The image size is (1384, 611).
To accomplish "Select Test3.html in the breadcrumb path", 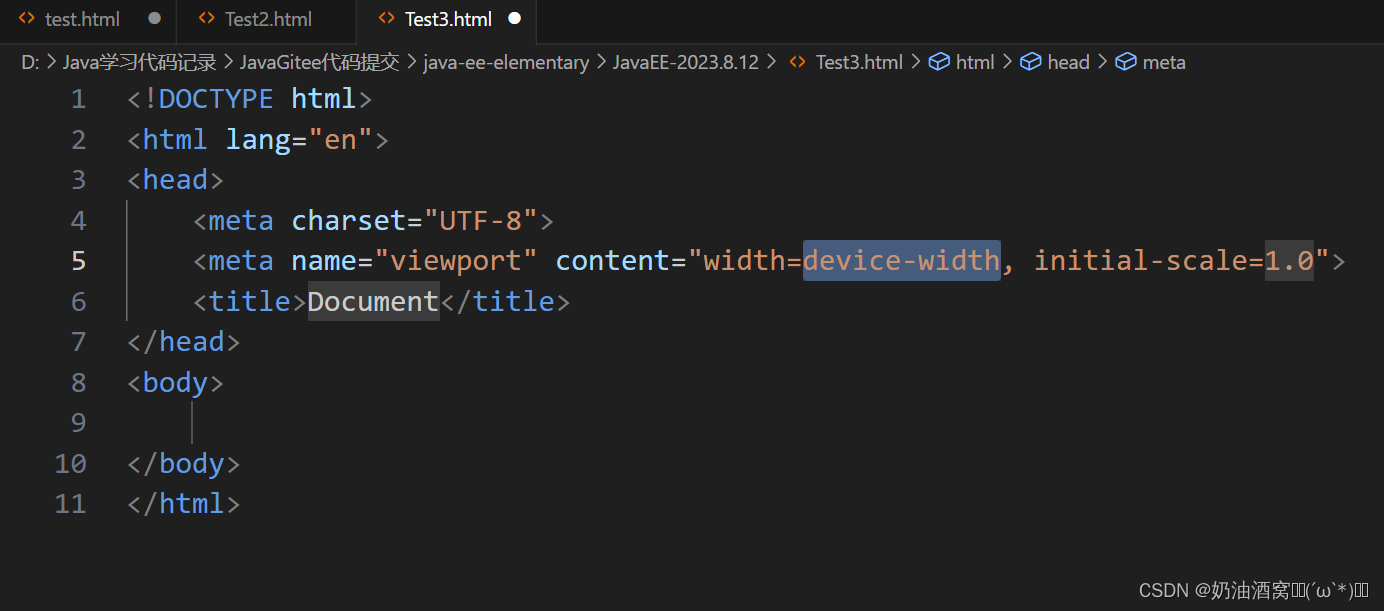I will click(x=858, y=61).
